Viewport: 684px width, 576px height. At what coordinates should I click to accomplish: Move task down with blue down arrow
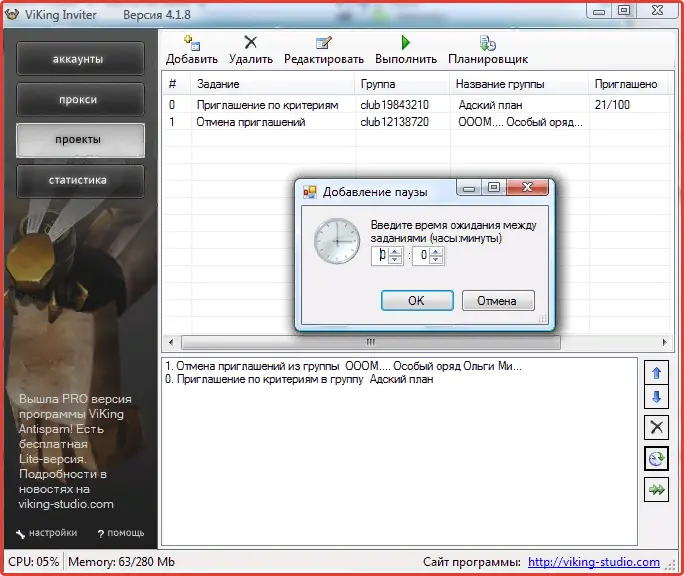pyautogui.click(x=656, y=397)
